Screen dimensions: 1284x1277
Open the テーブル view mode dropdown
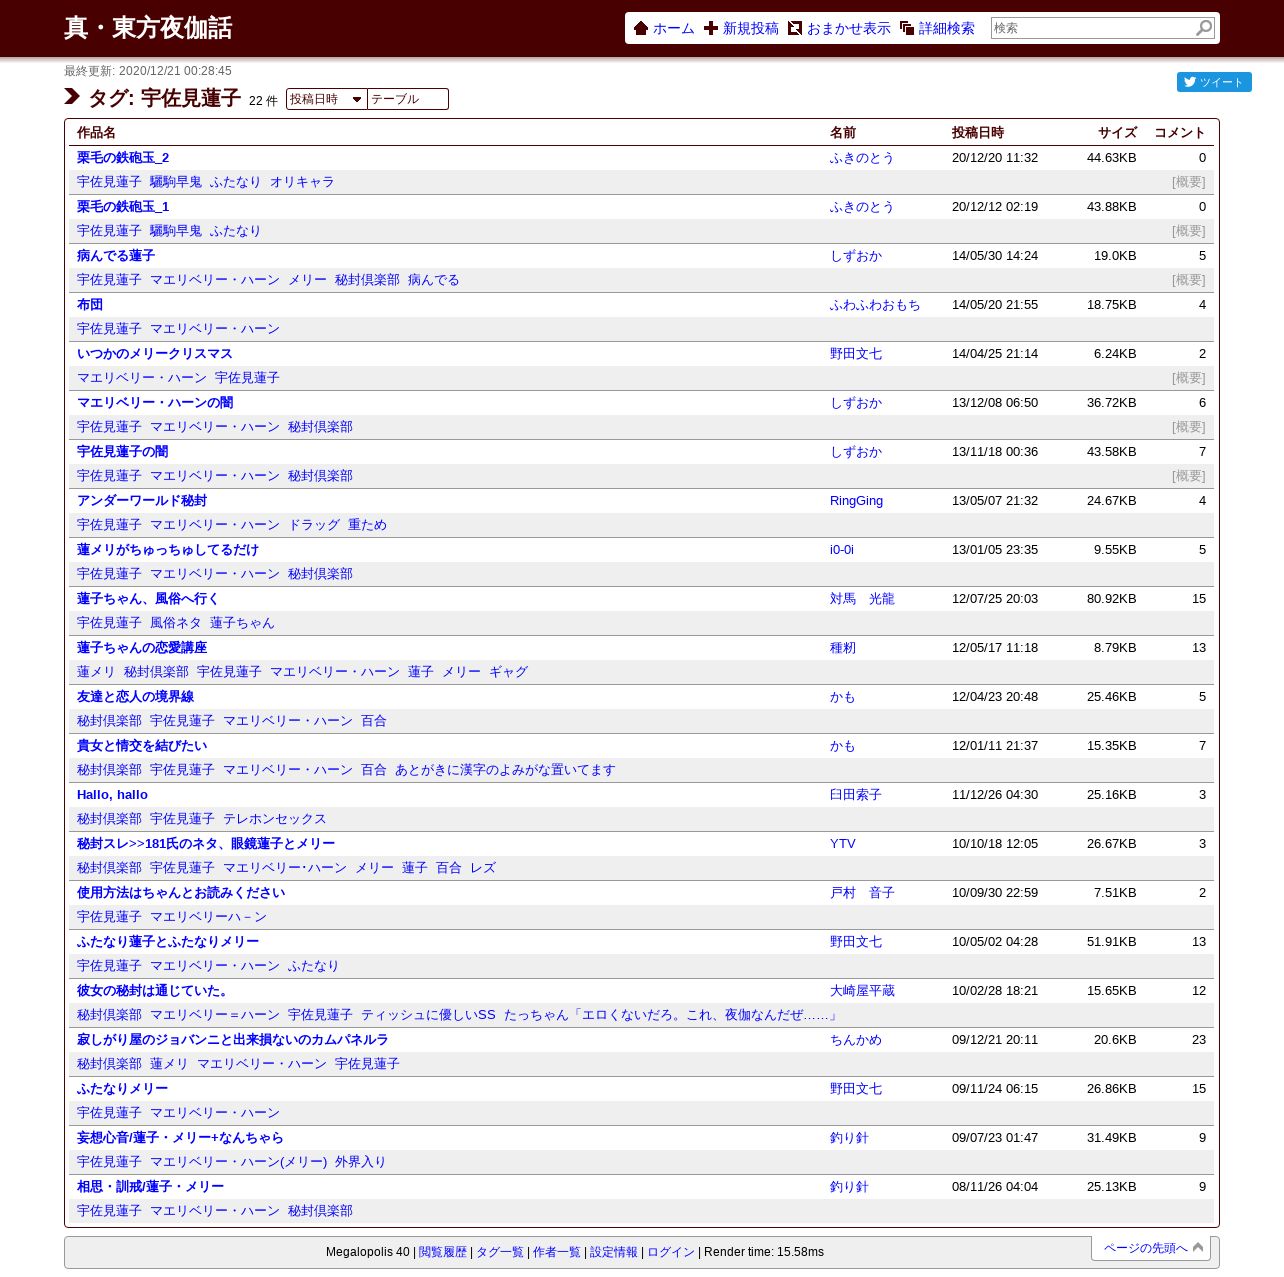tap(408, 99)
